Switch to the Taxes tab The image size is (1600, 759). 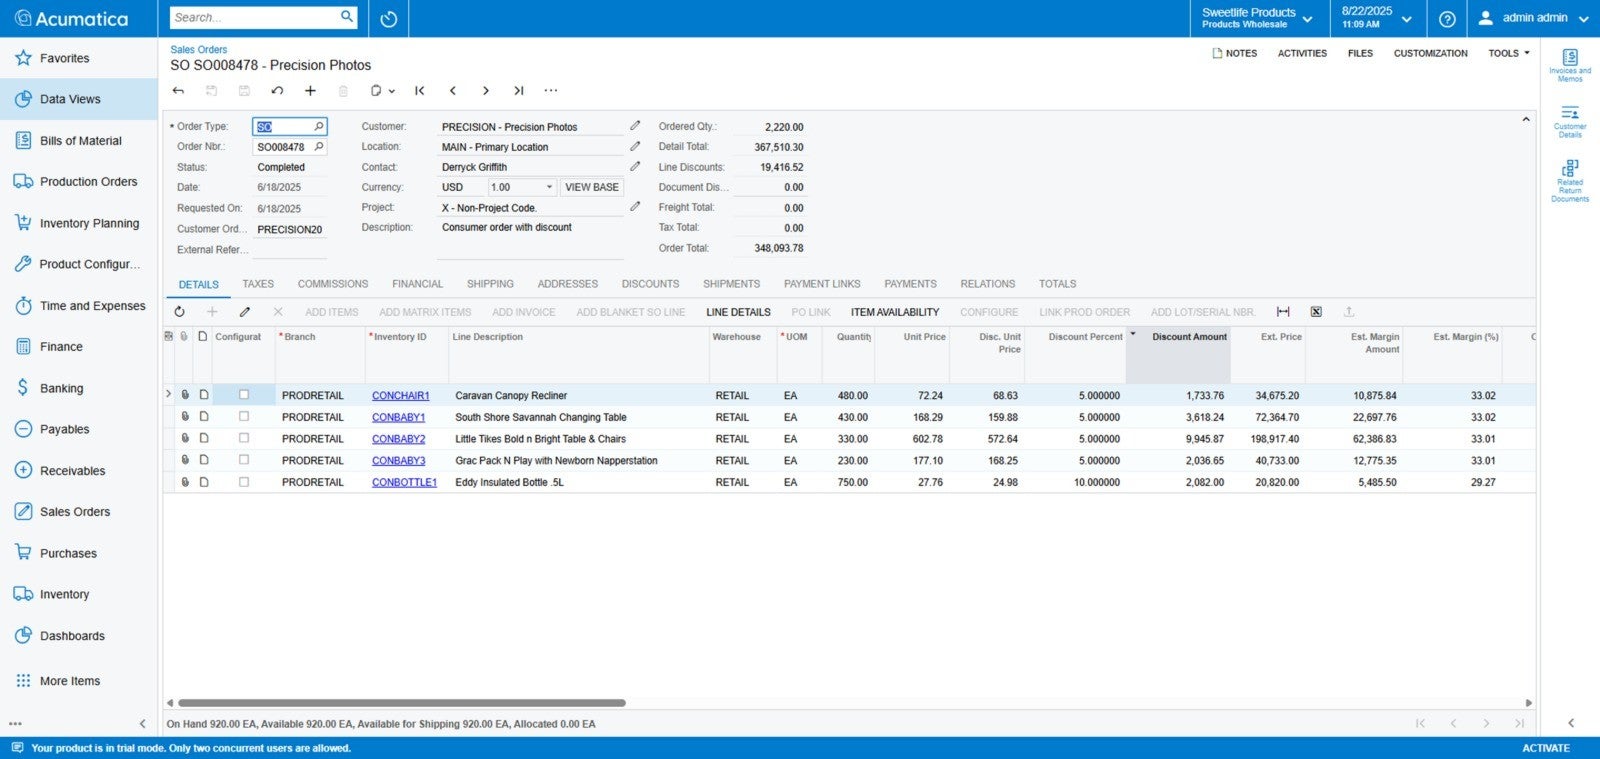point(258,284)
